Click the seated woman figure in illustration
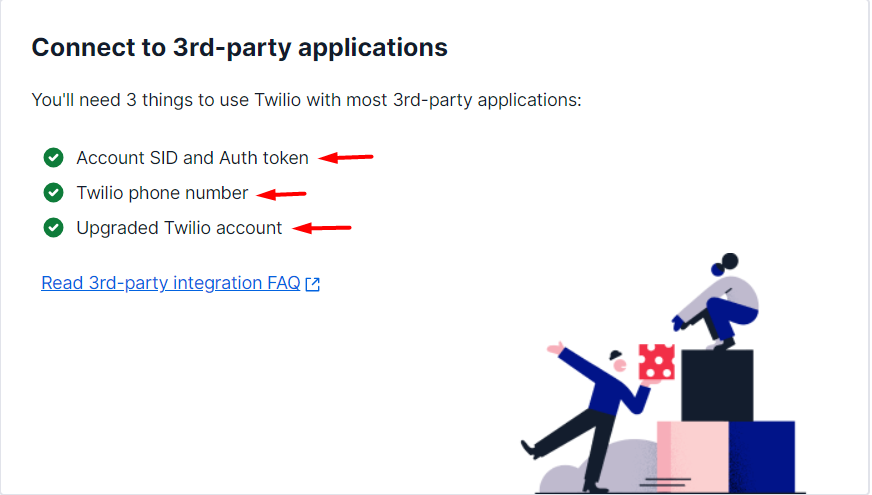872x495 pixels. (x=717, y=300)
